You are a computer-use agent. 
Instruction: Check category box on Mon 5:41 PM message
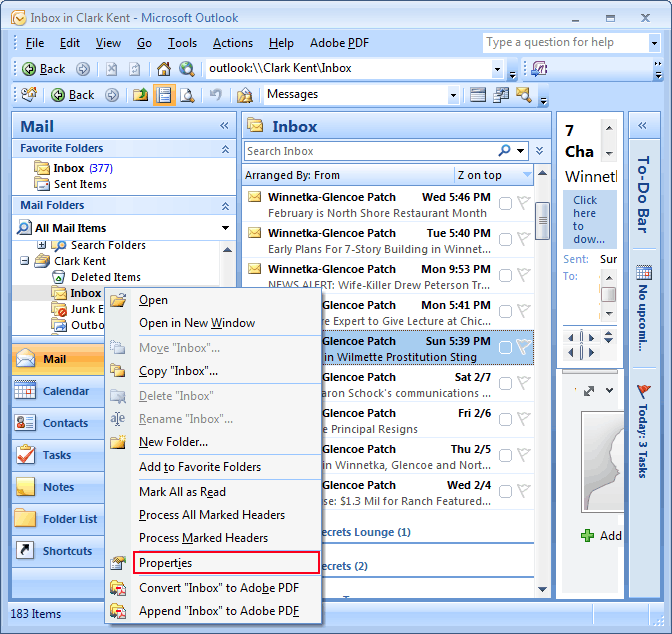(505, 311)
